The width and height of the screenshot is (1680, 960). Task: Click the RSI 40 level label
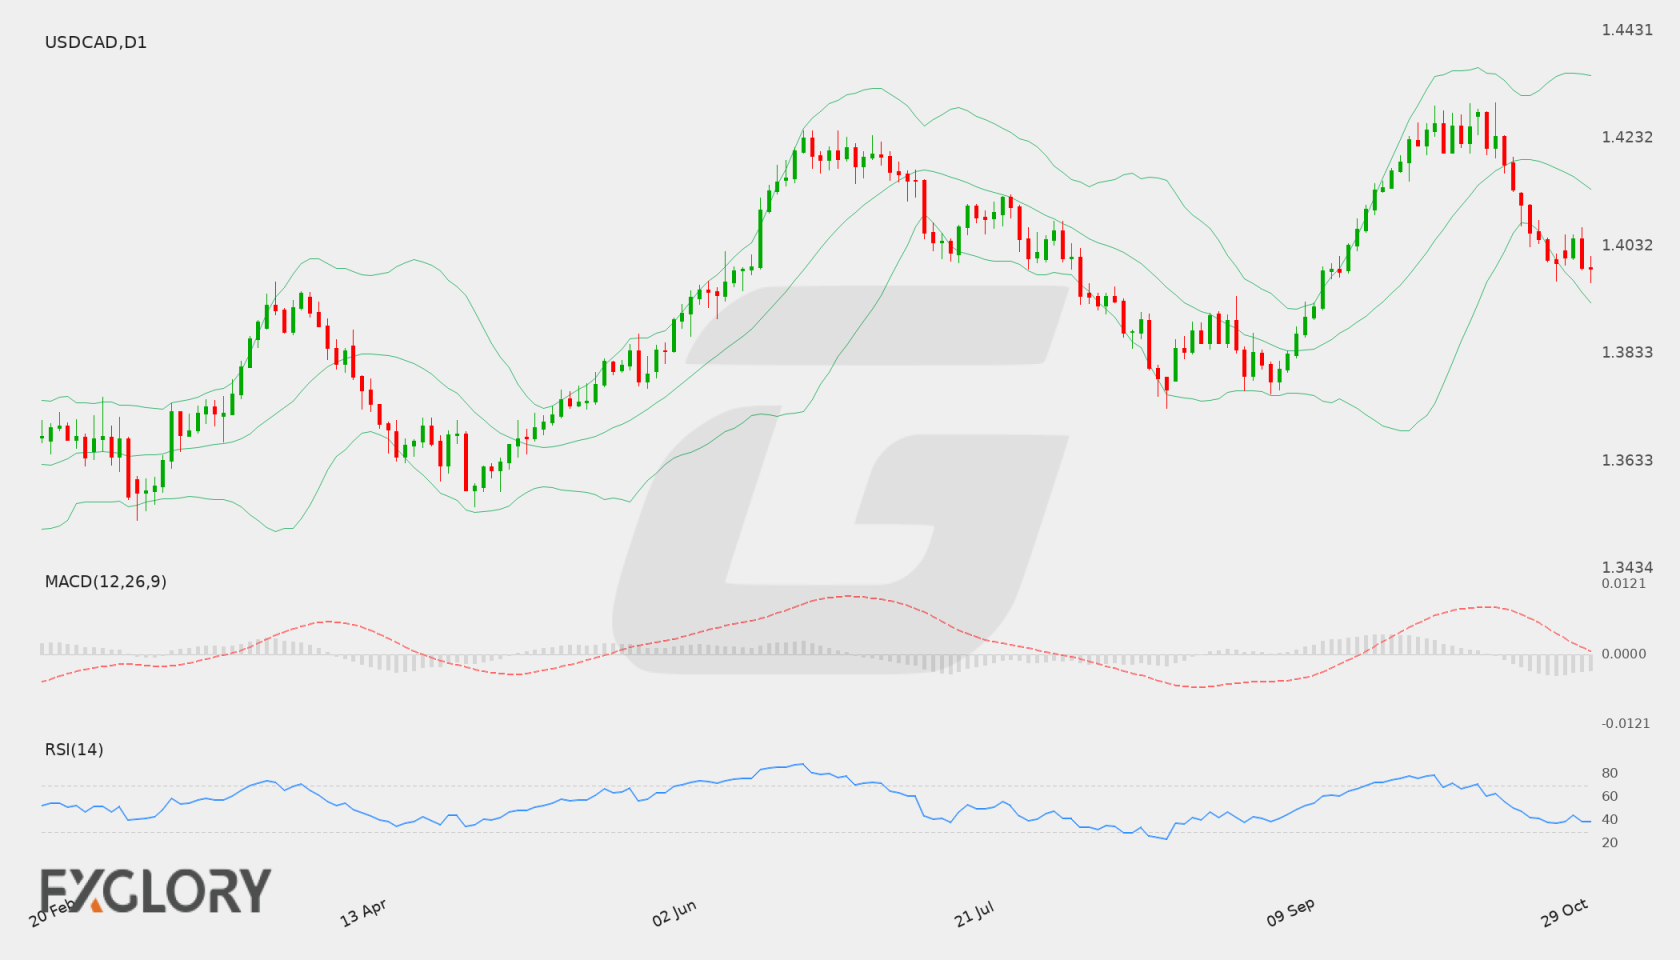(1610, 819)
